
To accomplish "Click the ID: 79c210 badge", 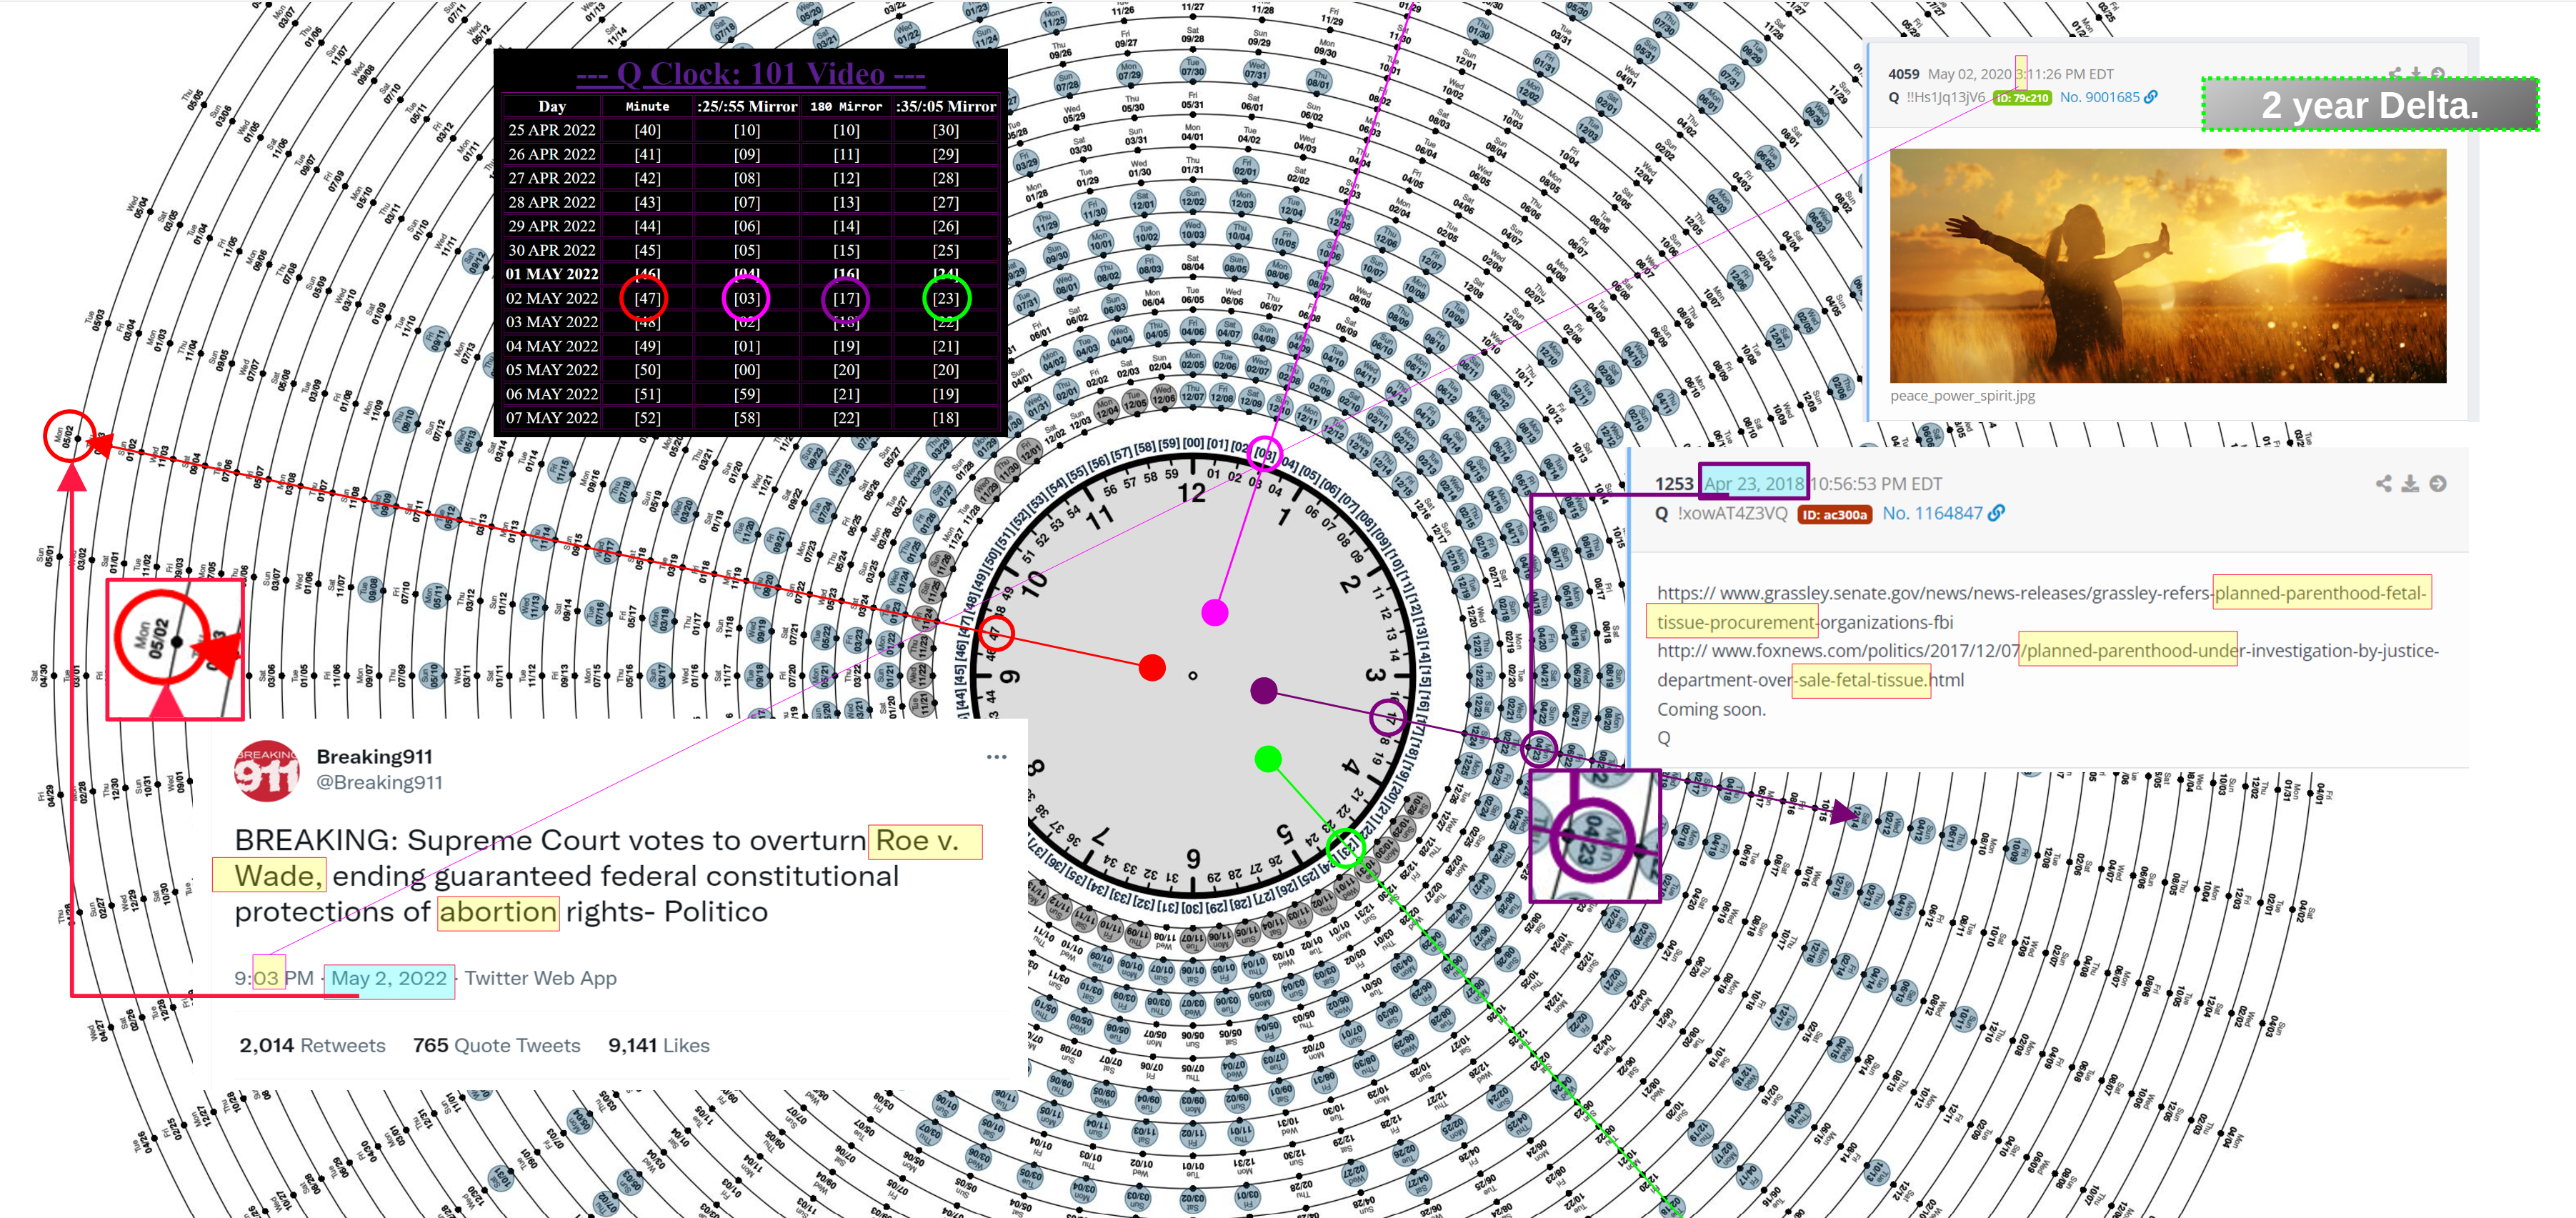I will (2022, 98).
